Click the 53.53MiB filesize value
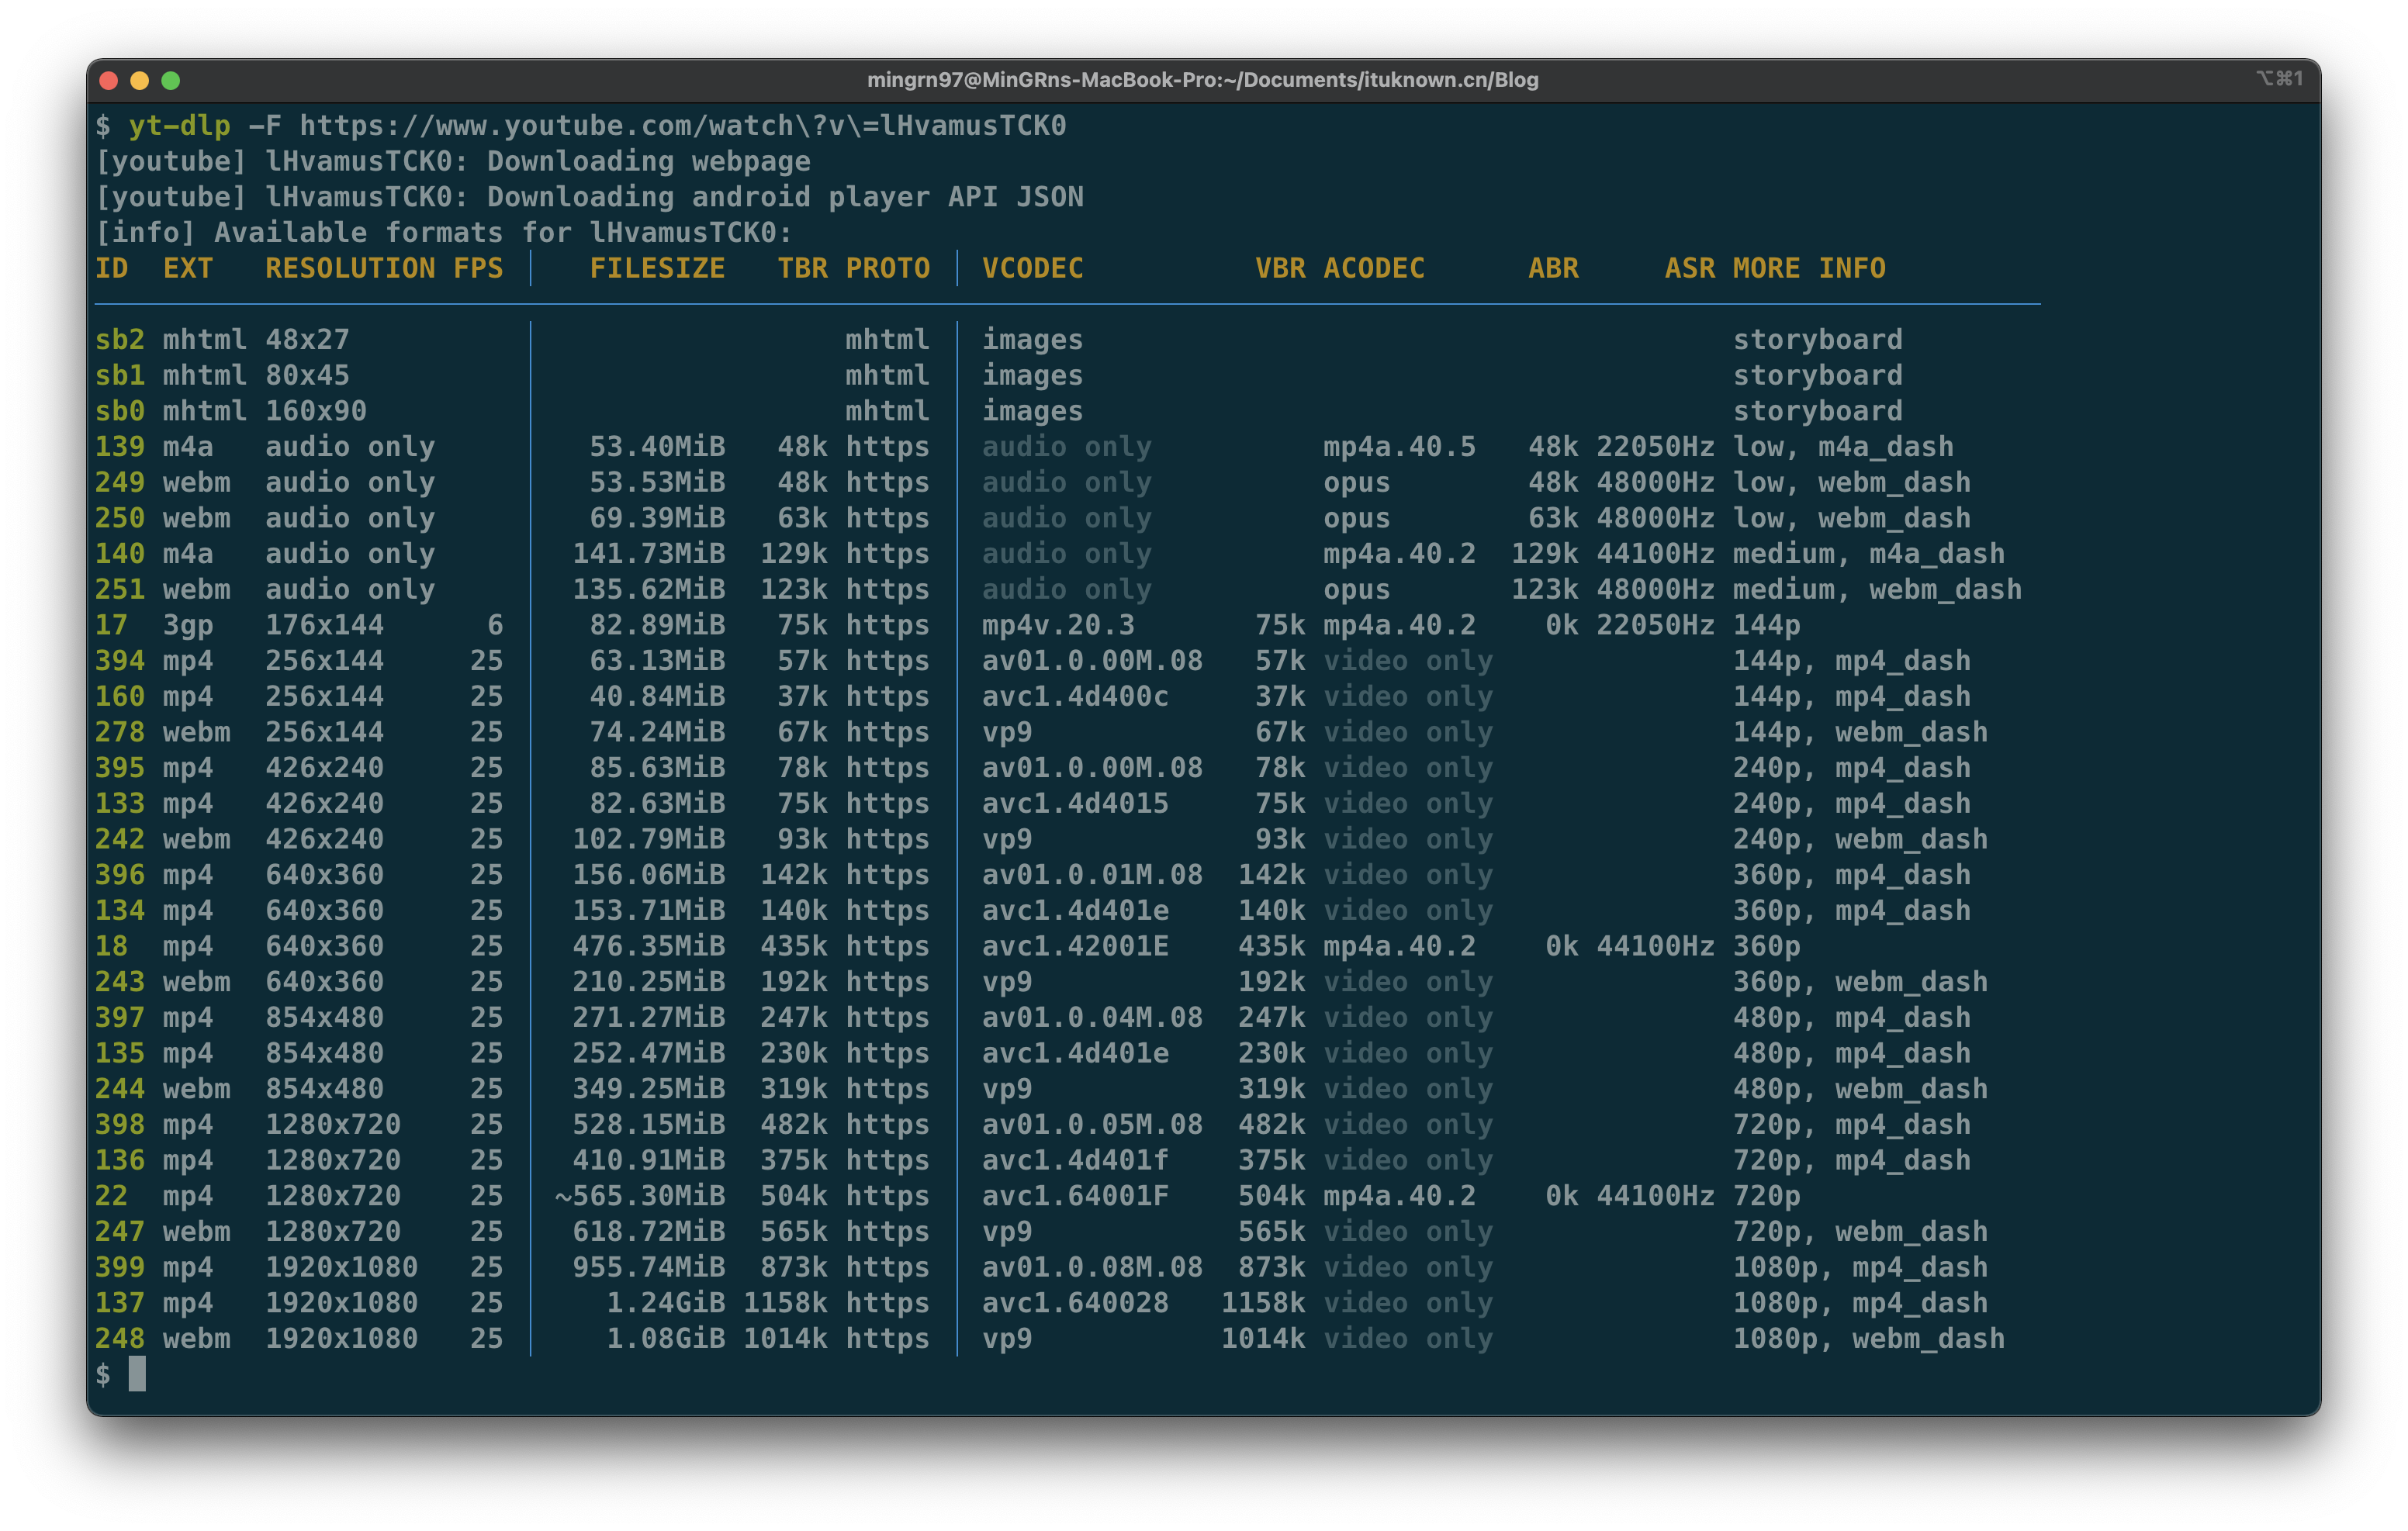Image resolution: width=2408 pixels, height=1531 pixels. [657, 482]
